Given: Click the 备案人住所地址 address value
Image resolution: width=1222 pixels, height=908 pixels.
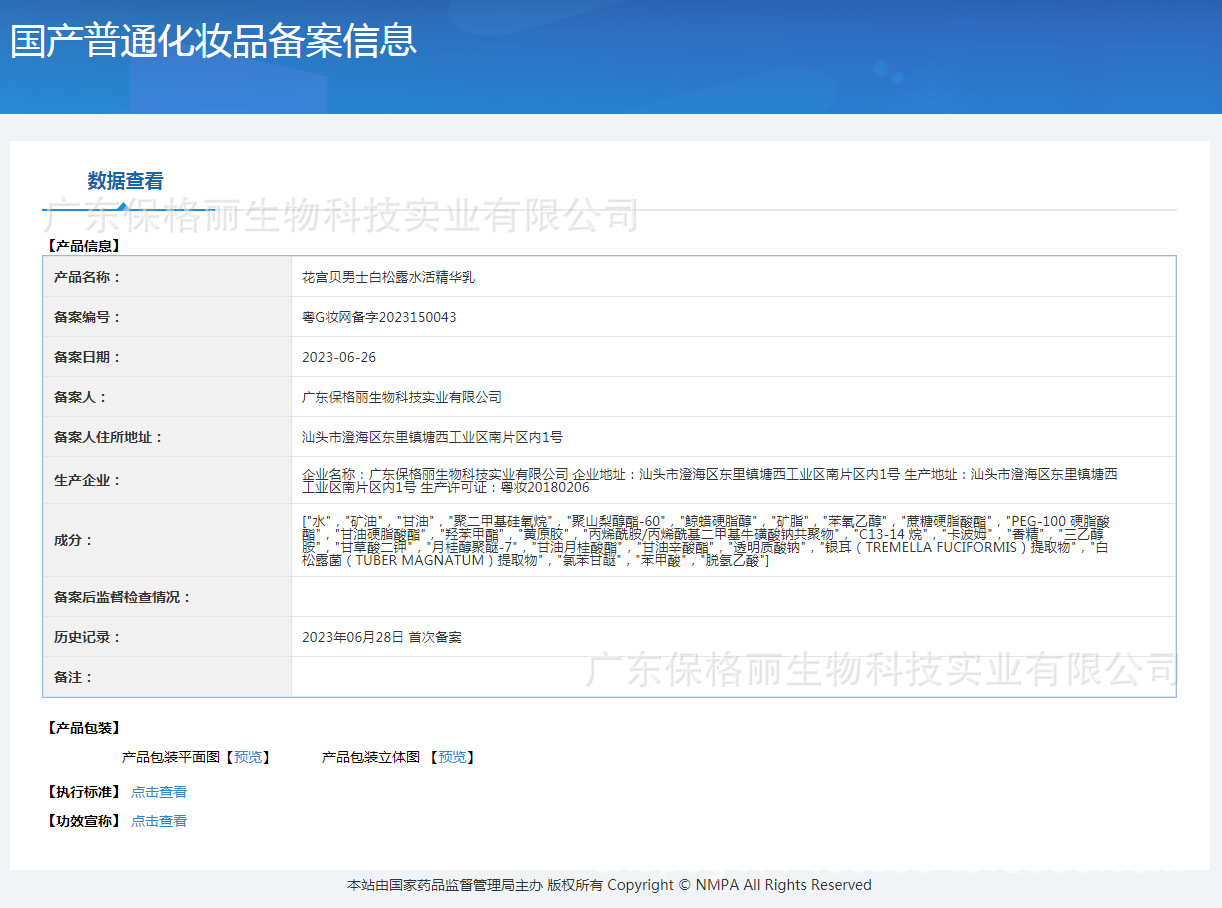Looking at the screenshot, I should coord(432,437).
